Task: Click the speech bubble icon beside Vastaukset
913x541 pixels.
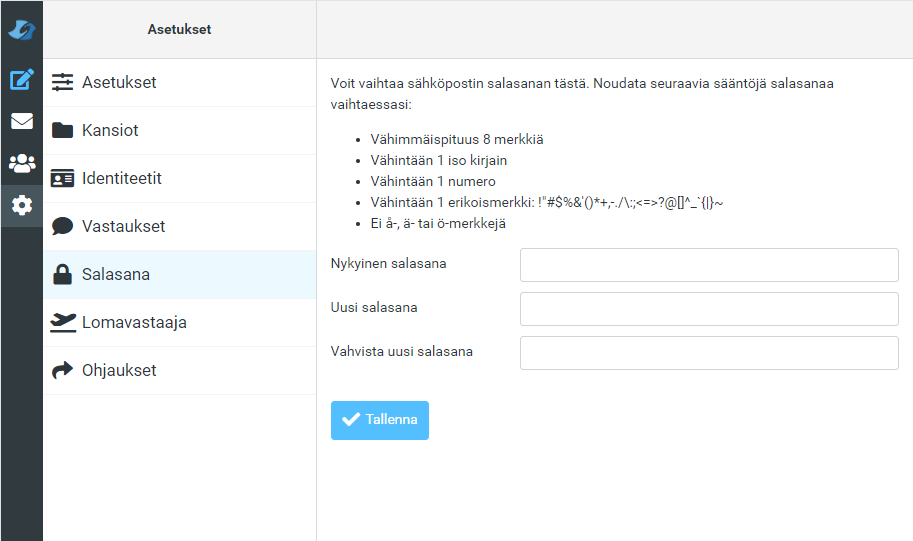Action: tap(62, 226)
